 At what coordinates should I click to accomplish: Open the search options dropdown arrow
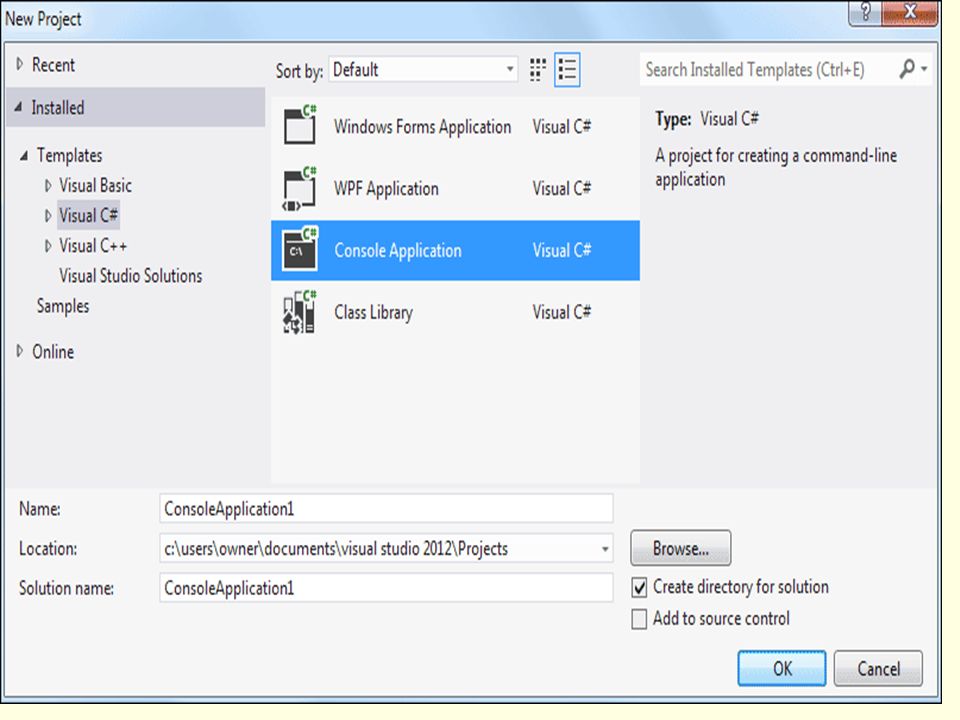924,69
